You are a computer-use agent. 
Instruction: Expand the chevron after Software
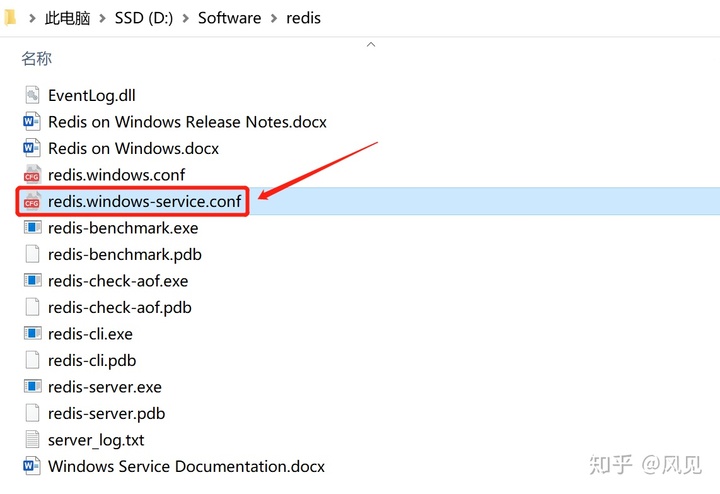tap(274, 18)
